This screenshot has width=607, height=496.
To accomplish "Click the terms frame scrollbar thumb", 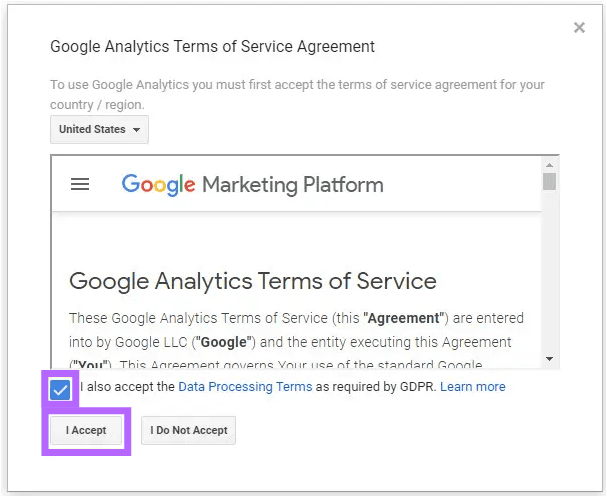I will tap(549, 181).
